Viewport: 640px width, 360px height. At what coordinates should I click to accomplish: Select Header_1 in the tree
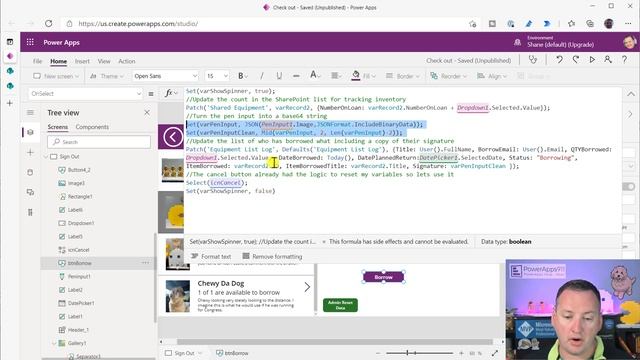pos(78,329)
